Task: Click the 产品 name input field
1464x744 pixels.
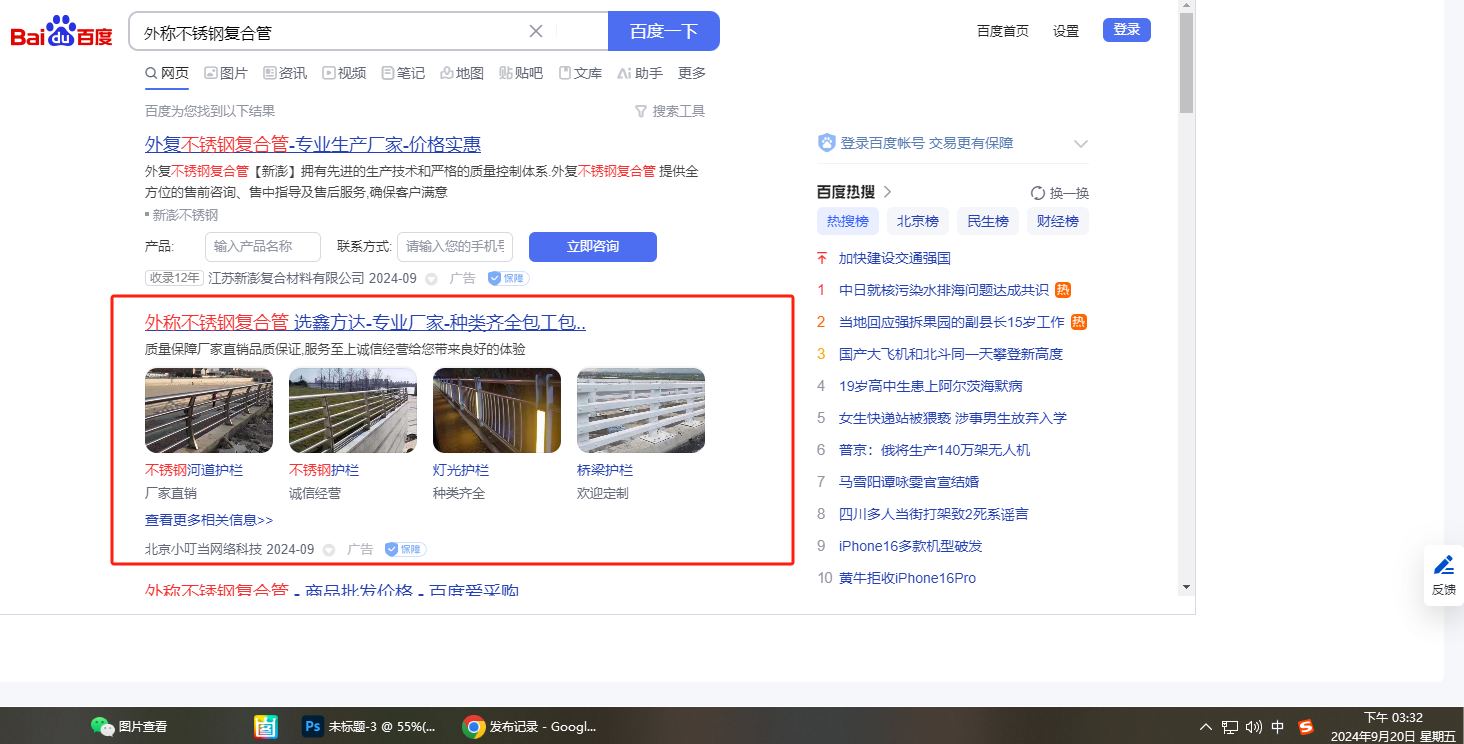Action: point(263,247)
